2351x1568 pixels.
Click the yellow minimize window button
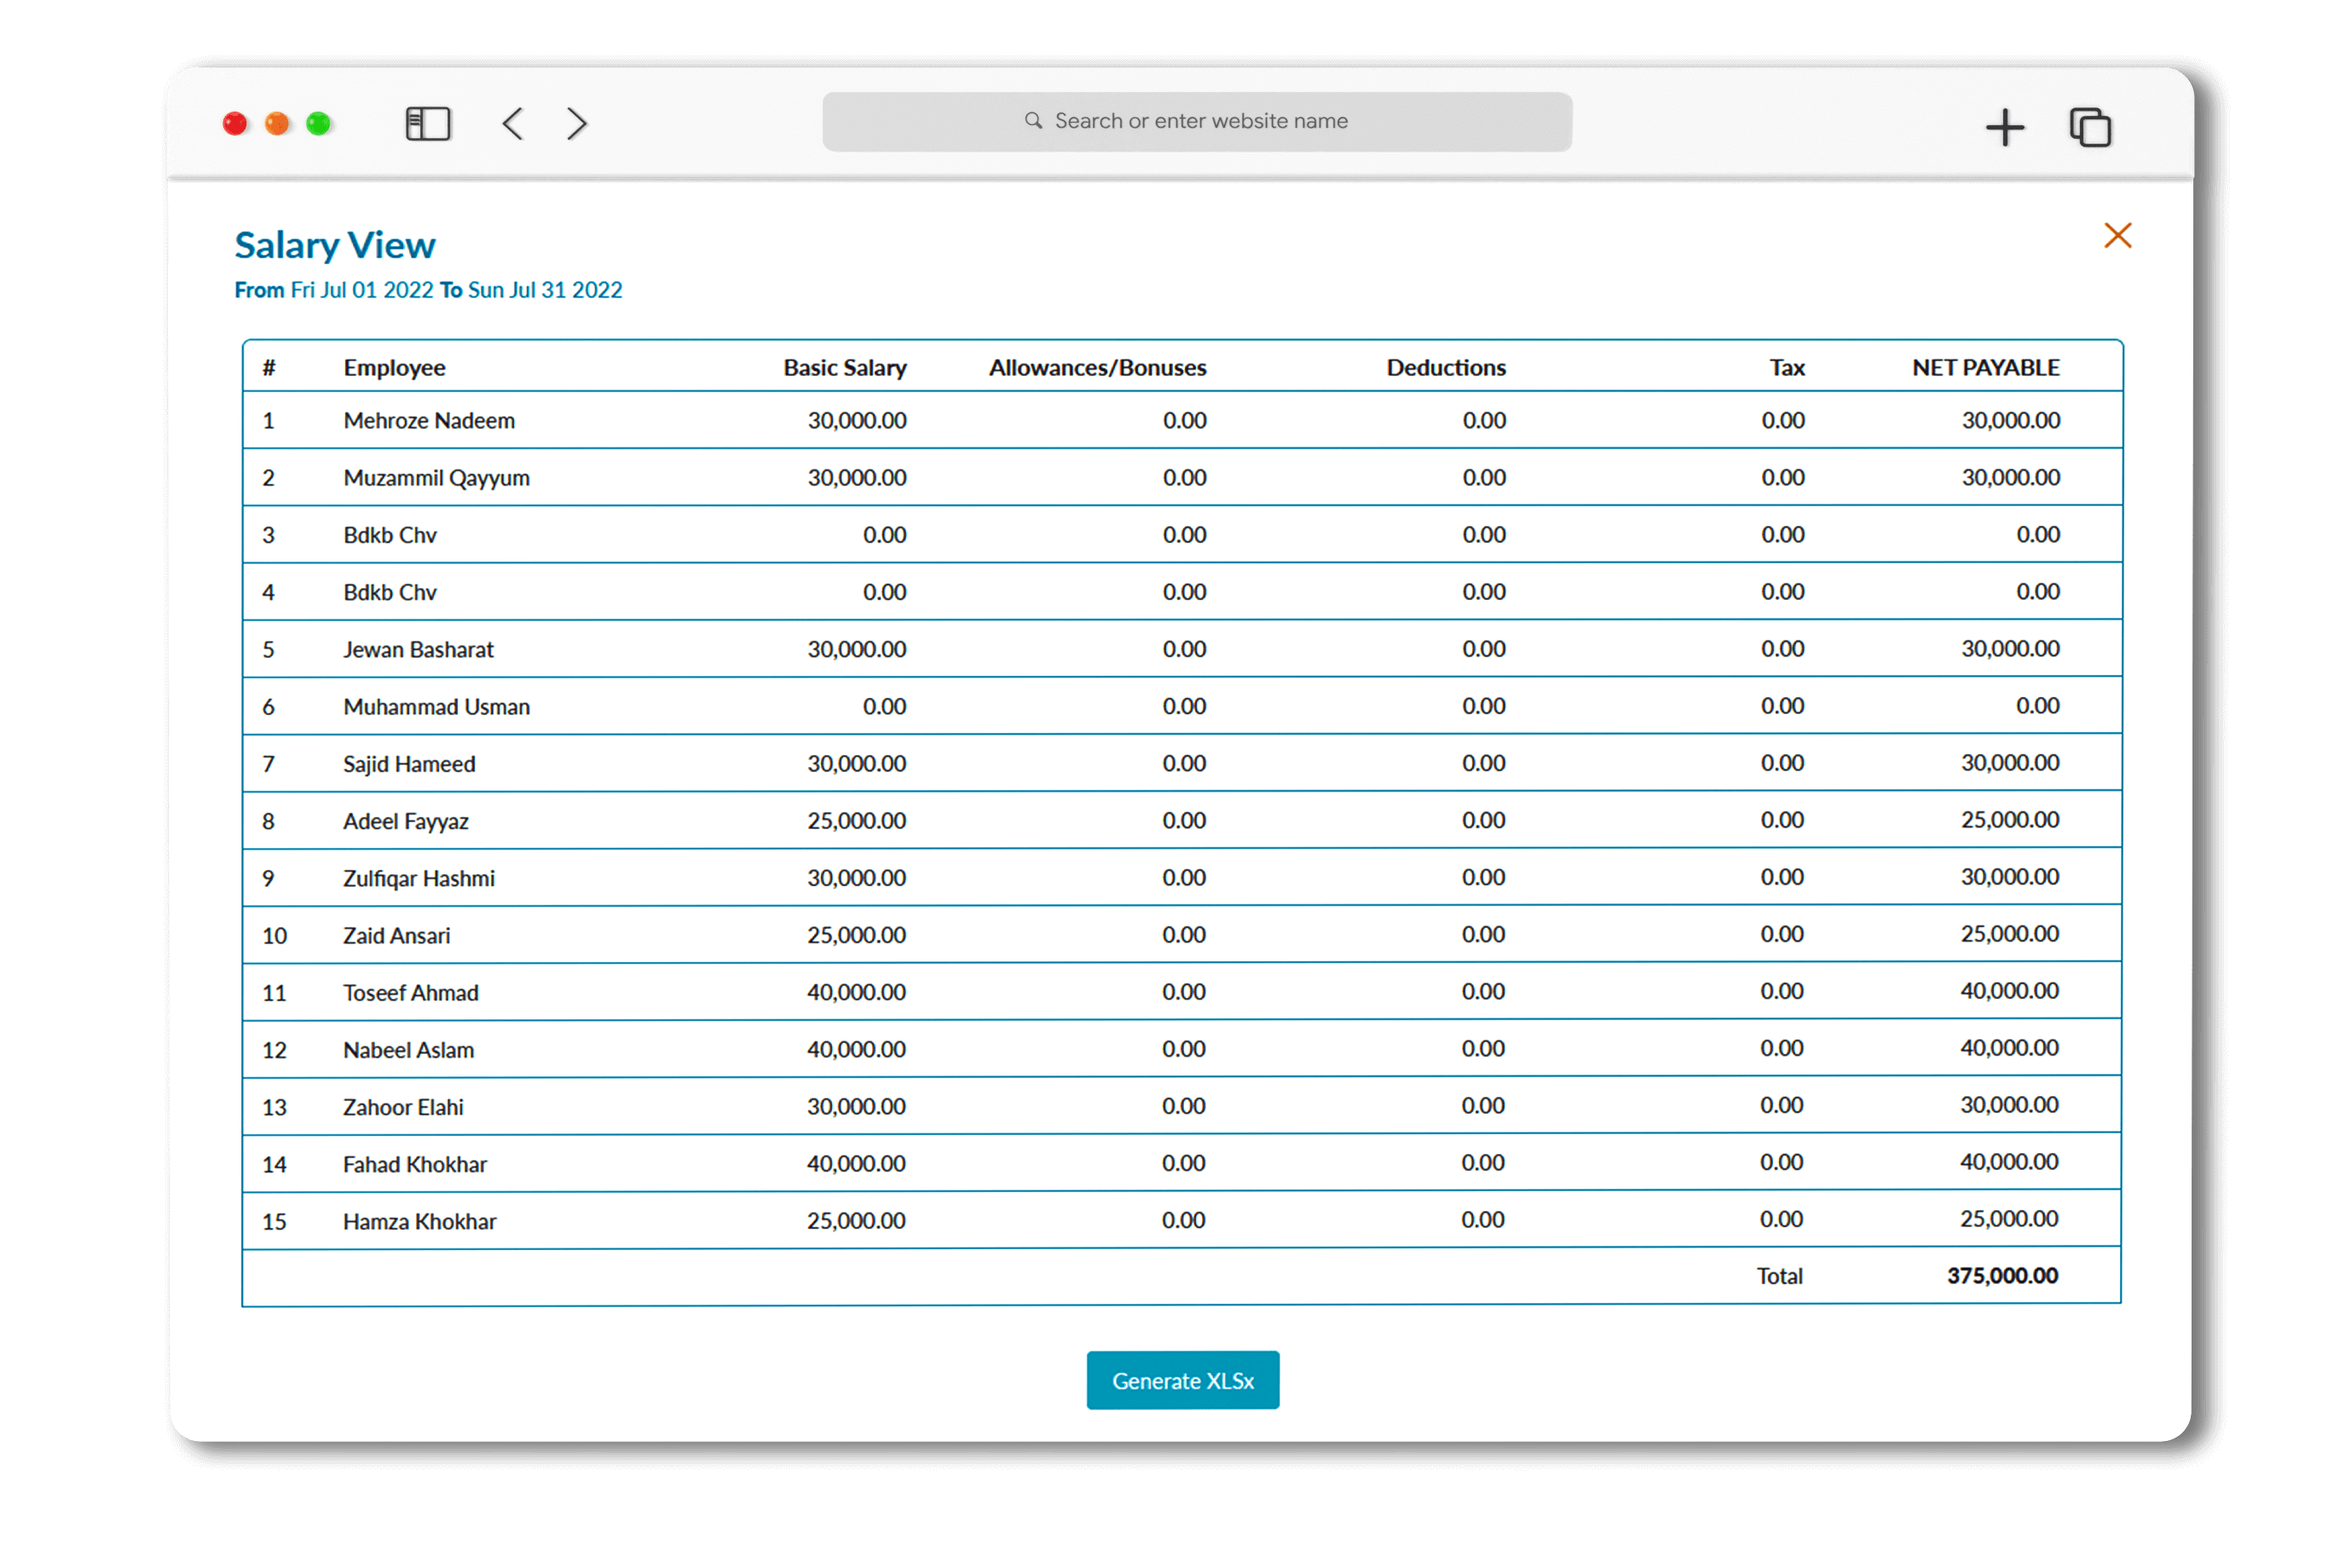(277, 124)
